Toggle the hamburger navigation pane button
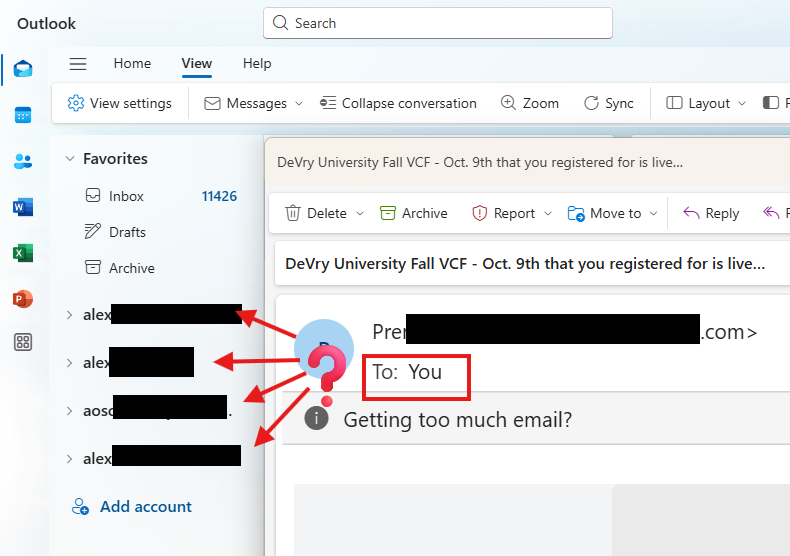Viewport: 790px width, 556px height. (x=78, y=63)
